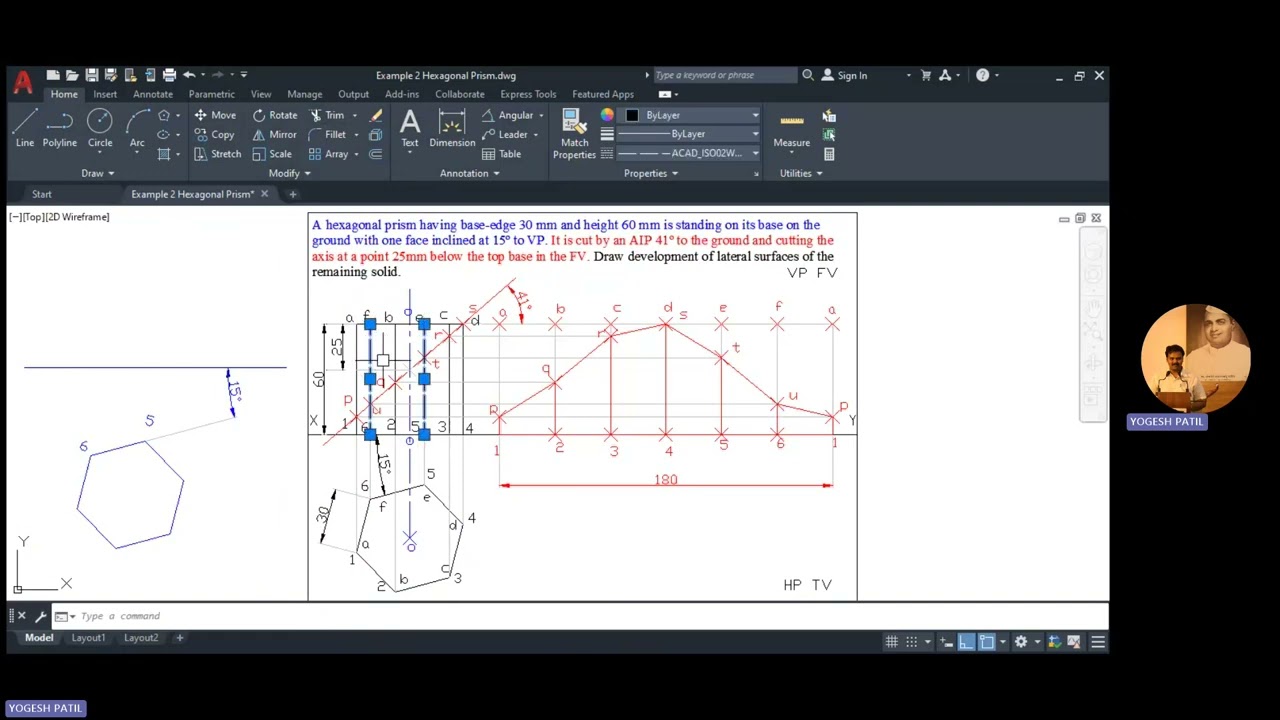This screenshot has height=720, width=1280.
Task: Open the linetype ByLayer dropdown
Action: (x=688, y=134)
